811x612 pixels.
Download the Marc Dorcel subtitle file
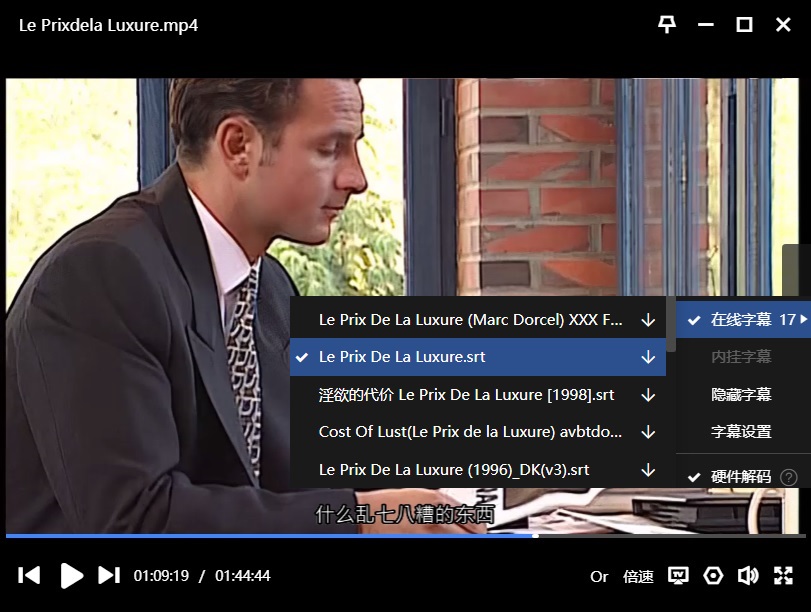click(648, 320)
